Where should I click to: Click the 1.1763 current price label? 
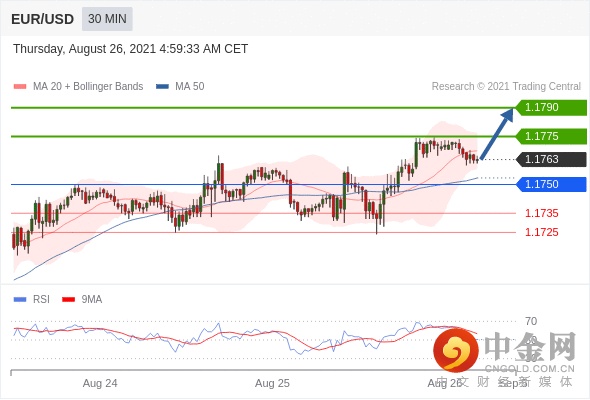[551, 159]
